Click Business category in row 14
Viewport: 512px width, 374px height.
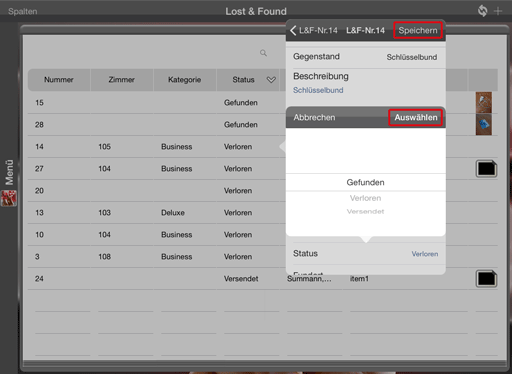pos(177,147)
